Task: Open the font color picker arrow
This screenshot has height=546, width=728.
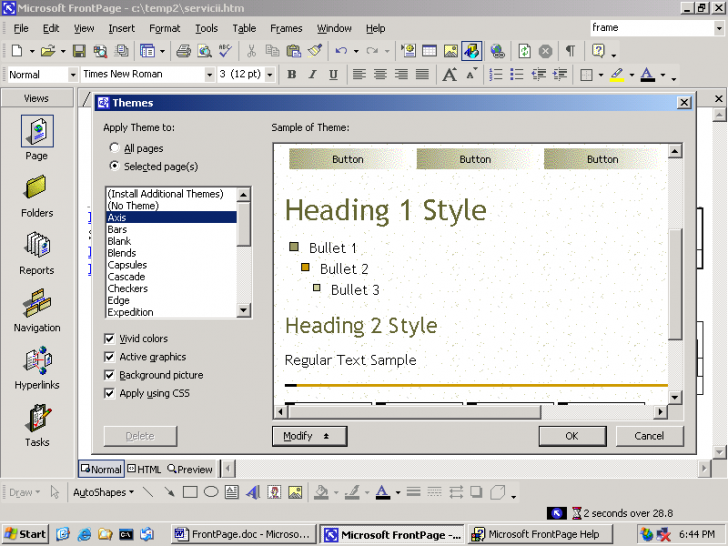Action: coord(662,76)
